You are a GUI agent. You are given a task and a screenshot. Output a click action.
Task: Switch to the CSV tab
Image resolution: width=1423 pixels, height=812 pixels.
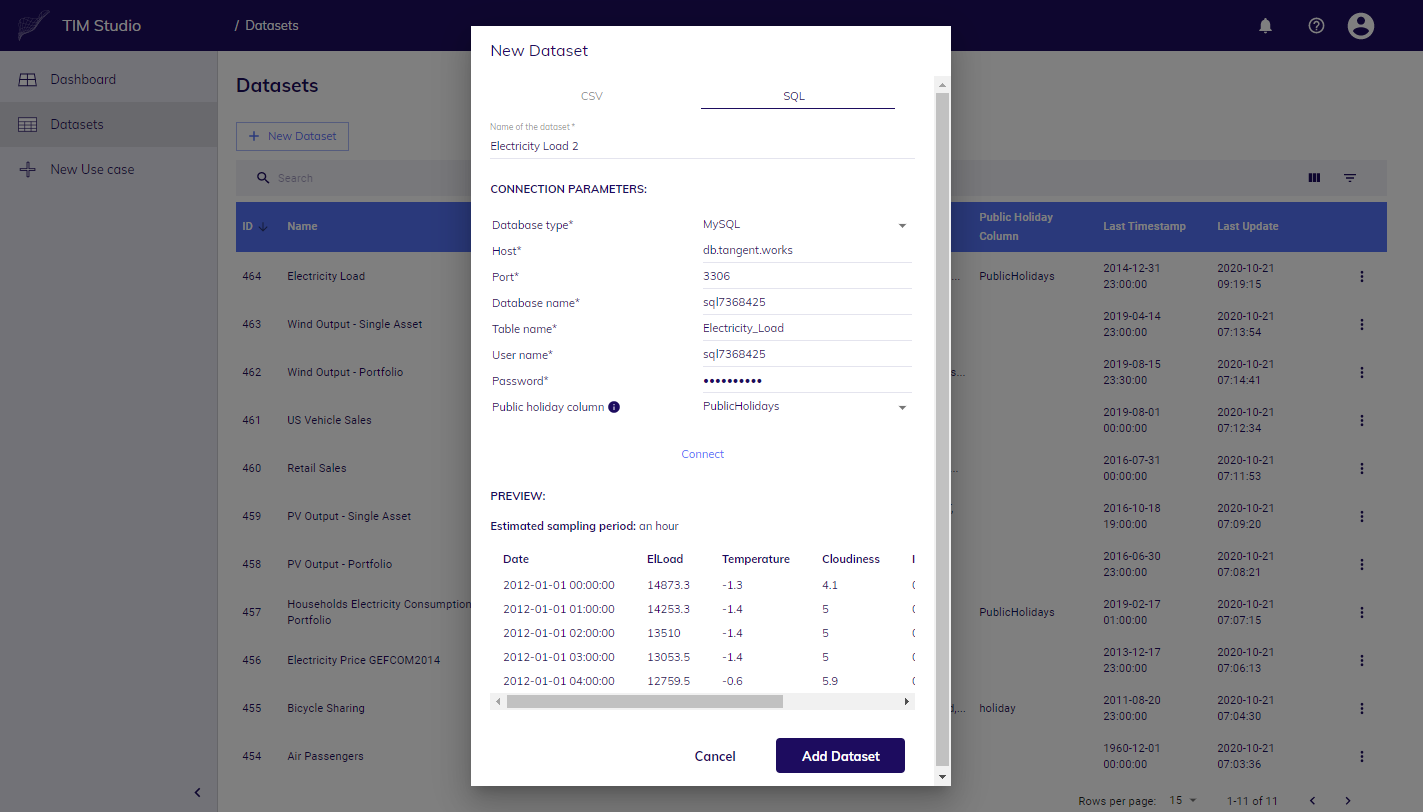click(x=592, y=97)
